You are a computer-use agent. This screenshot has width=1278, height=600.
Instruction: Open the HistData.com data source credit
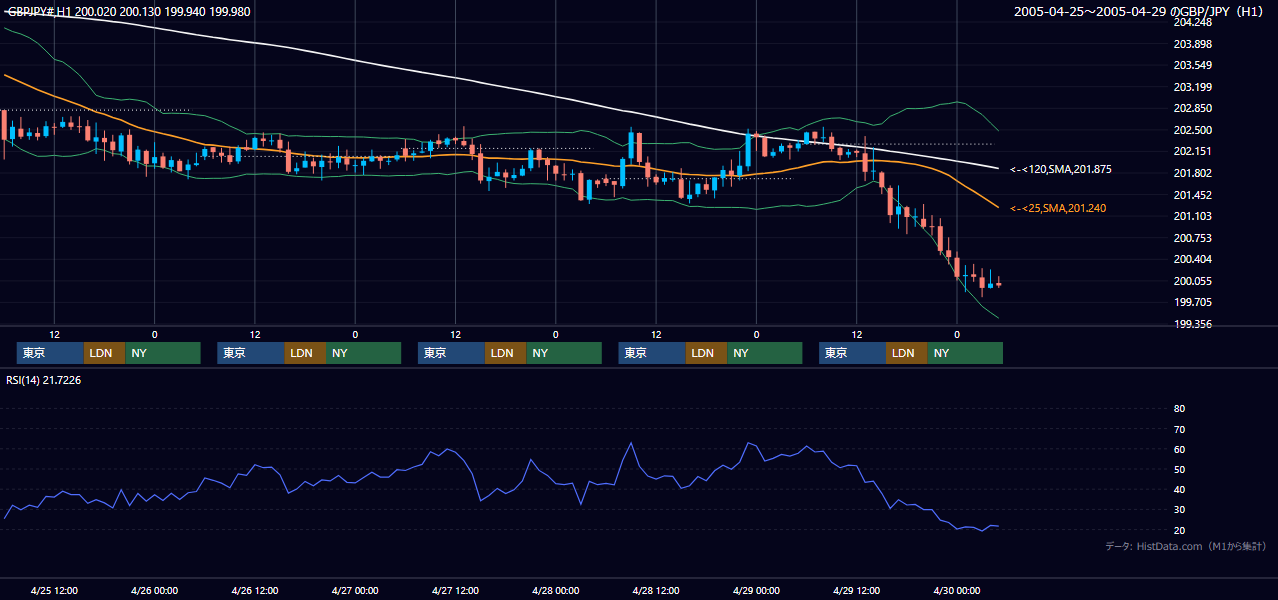1186,547
